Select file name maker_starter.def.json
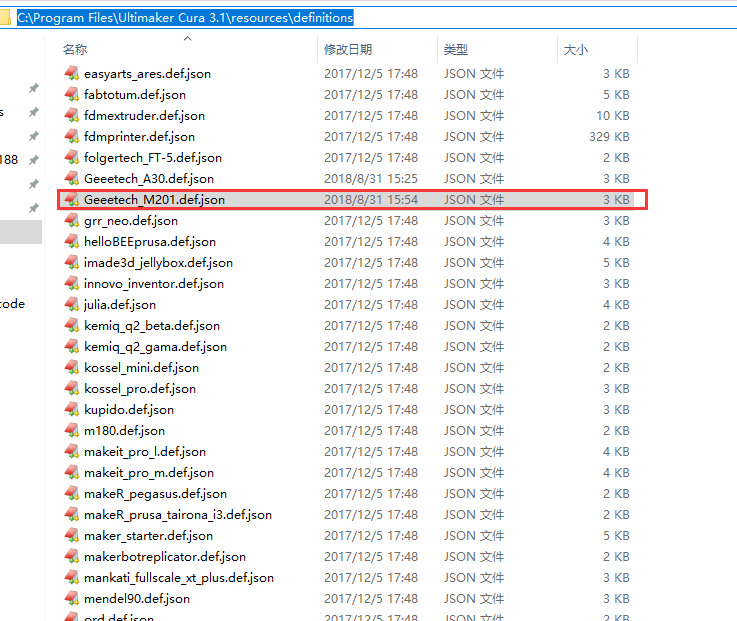The width and height of the screenshot is (737, 621). click(148, 536)
